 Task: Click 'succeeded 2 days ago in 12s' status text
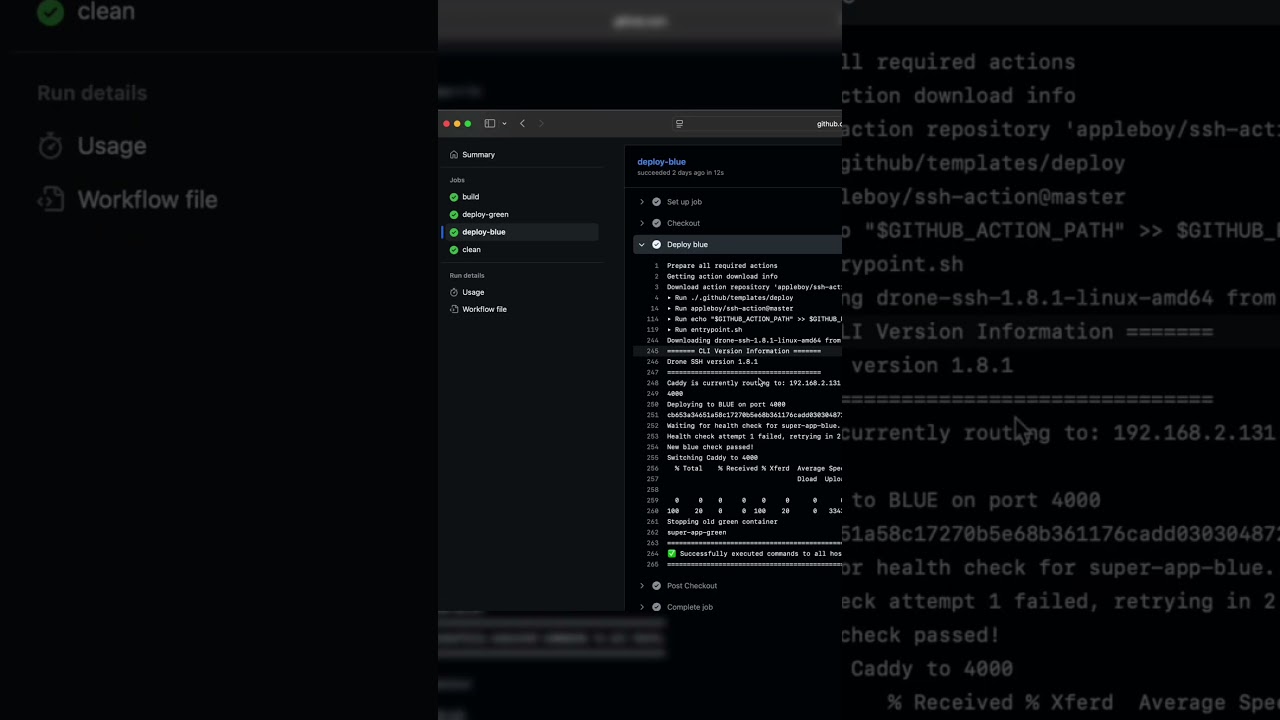(x=680, y=173)
